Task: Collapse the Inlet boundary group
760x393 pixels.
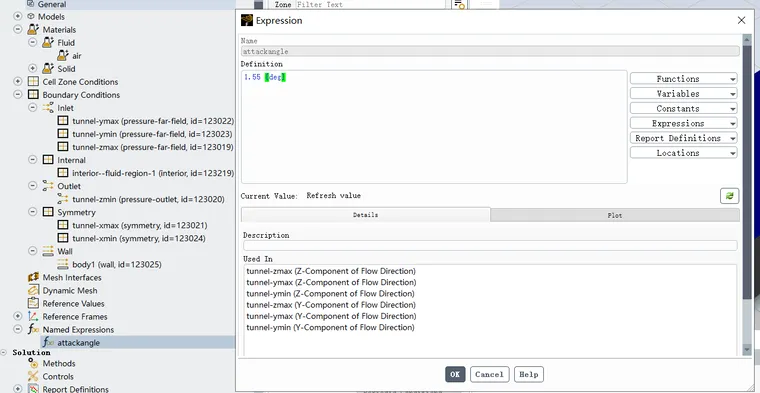Action: pos(32,108)
